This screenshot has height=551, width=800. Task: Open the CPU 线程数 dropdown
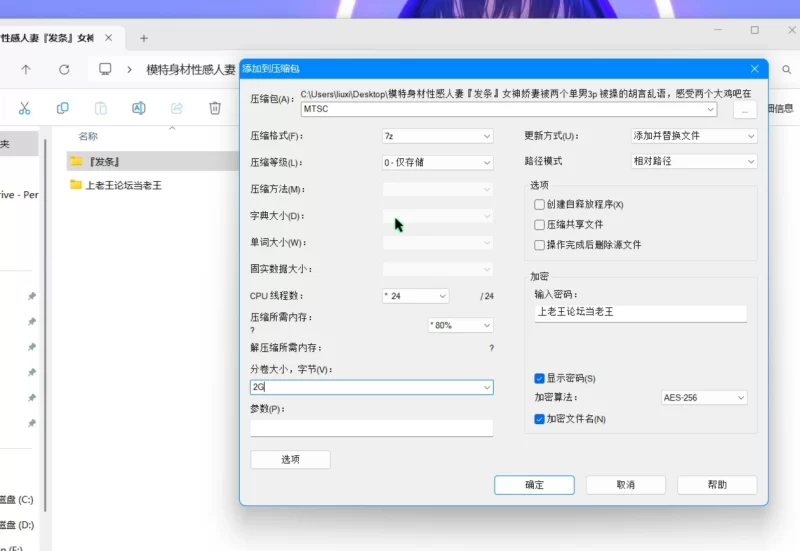pyautogui.click(x=415, y=296)
